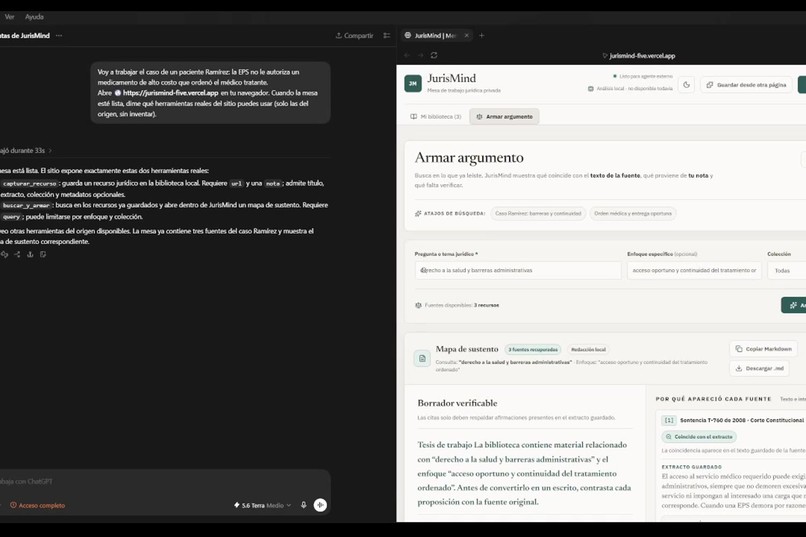Click the 'Redacción local' badge
Image resolution: width=806 pixels, height=537 pixels.
point(589,349)
